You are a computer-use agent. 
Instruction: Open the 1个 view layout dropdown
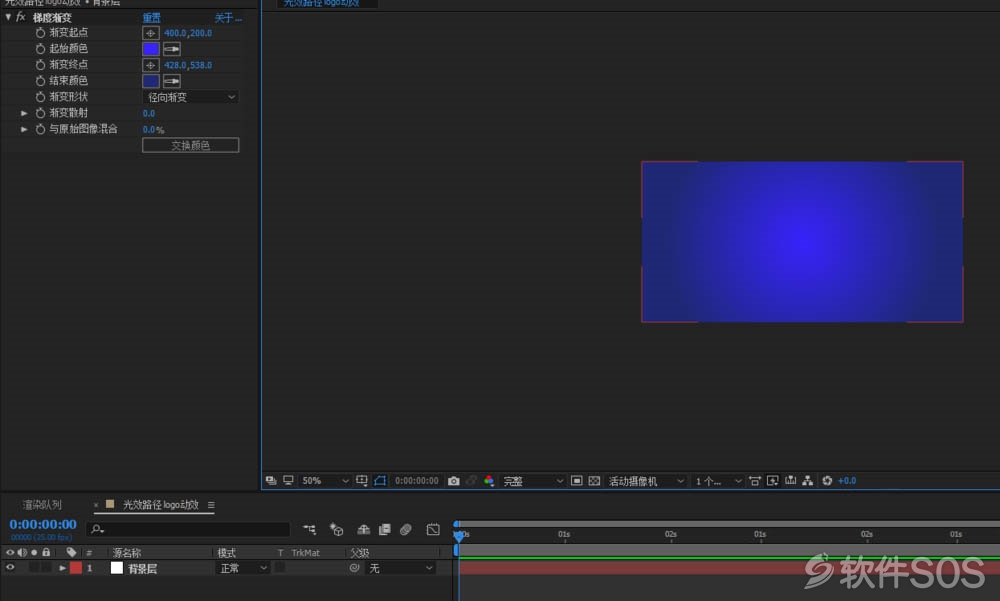[718, 480]
